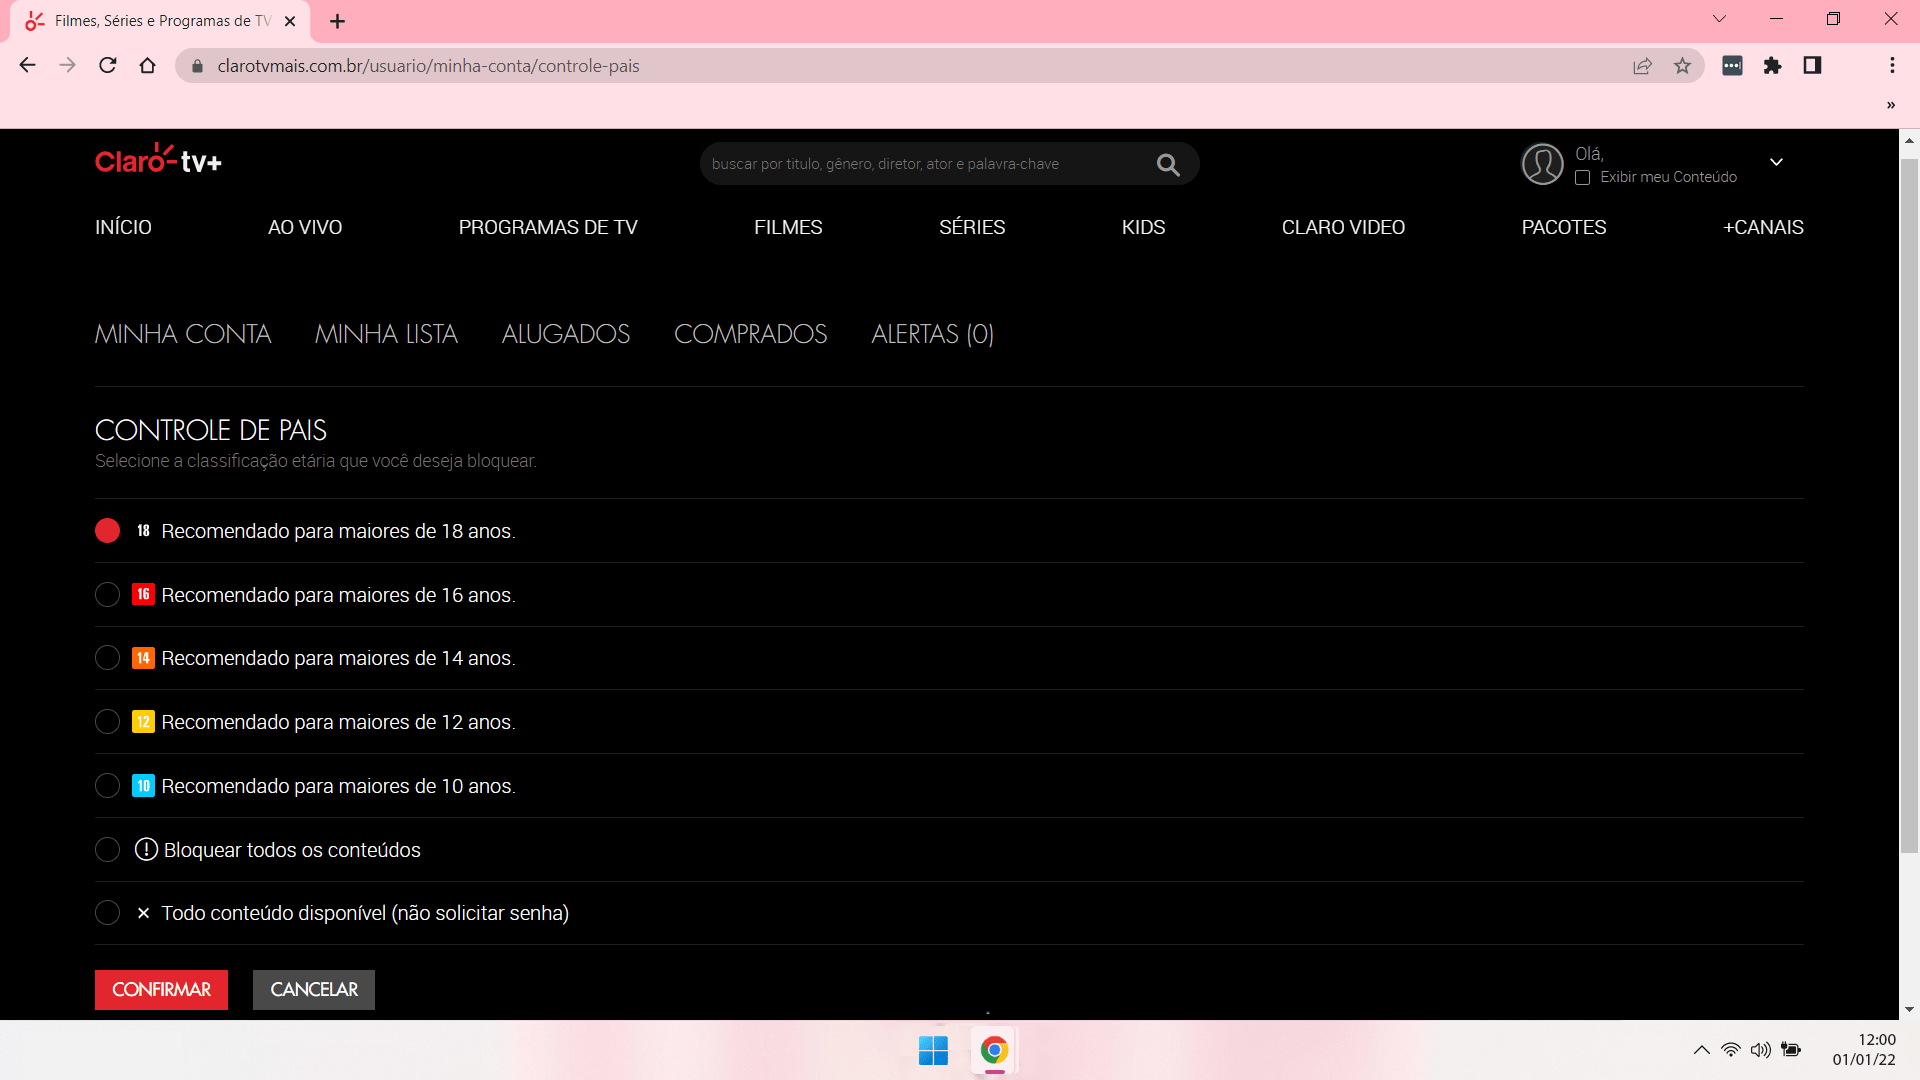Open Wi-Fi network tray icon
The width and height of the screenshot is (1920, 1080).
pyautogui.click(x=1730, y=1050)
